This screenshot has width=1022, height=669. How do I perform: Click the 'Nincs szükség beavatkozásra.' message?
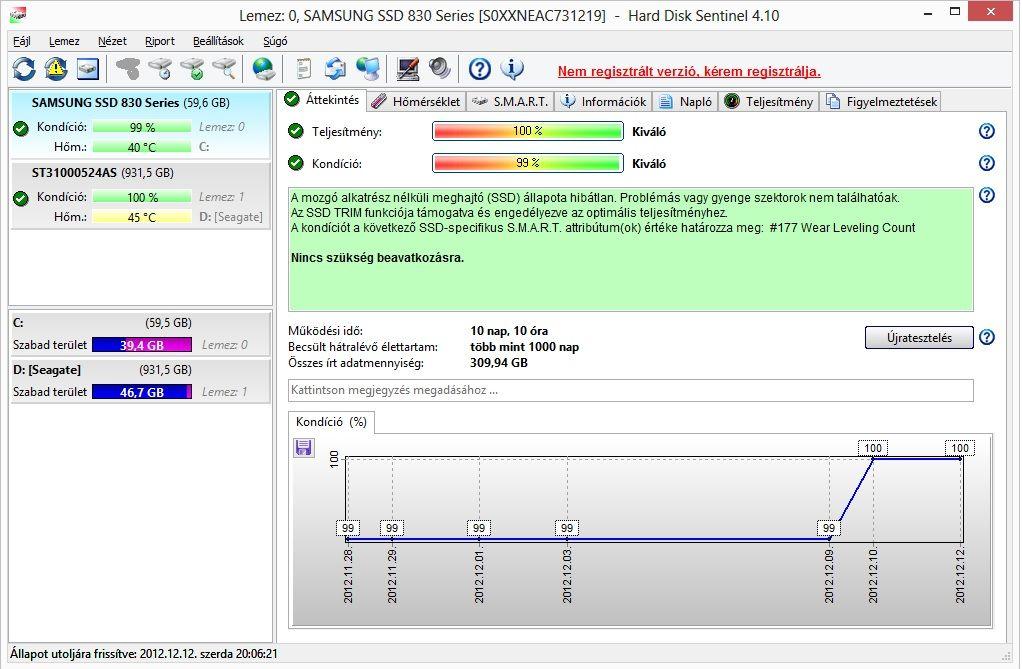tap(377, 258)
